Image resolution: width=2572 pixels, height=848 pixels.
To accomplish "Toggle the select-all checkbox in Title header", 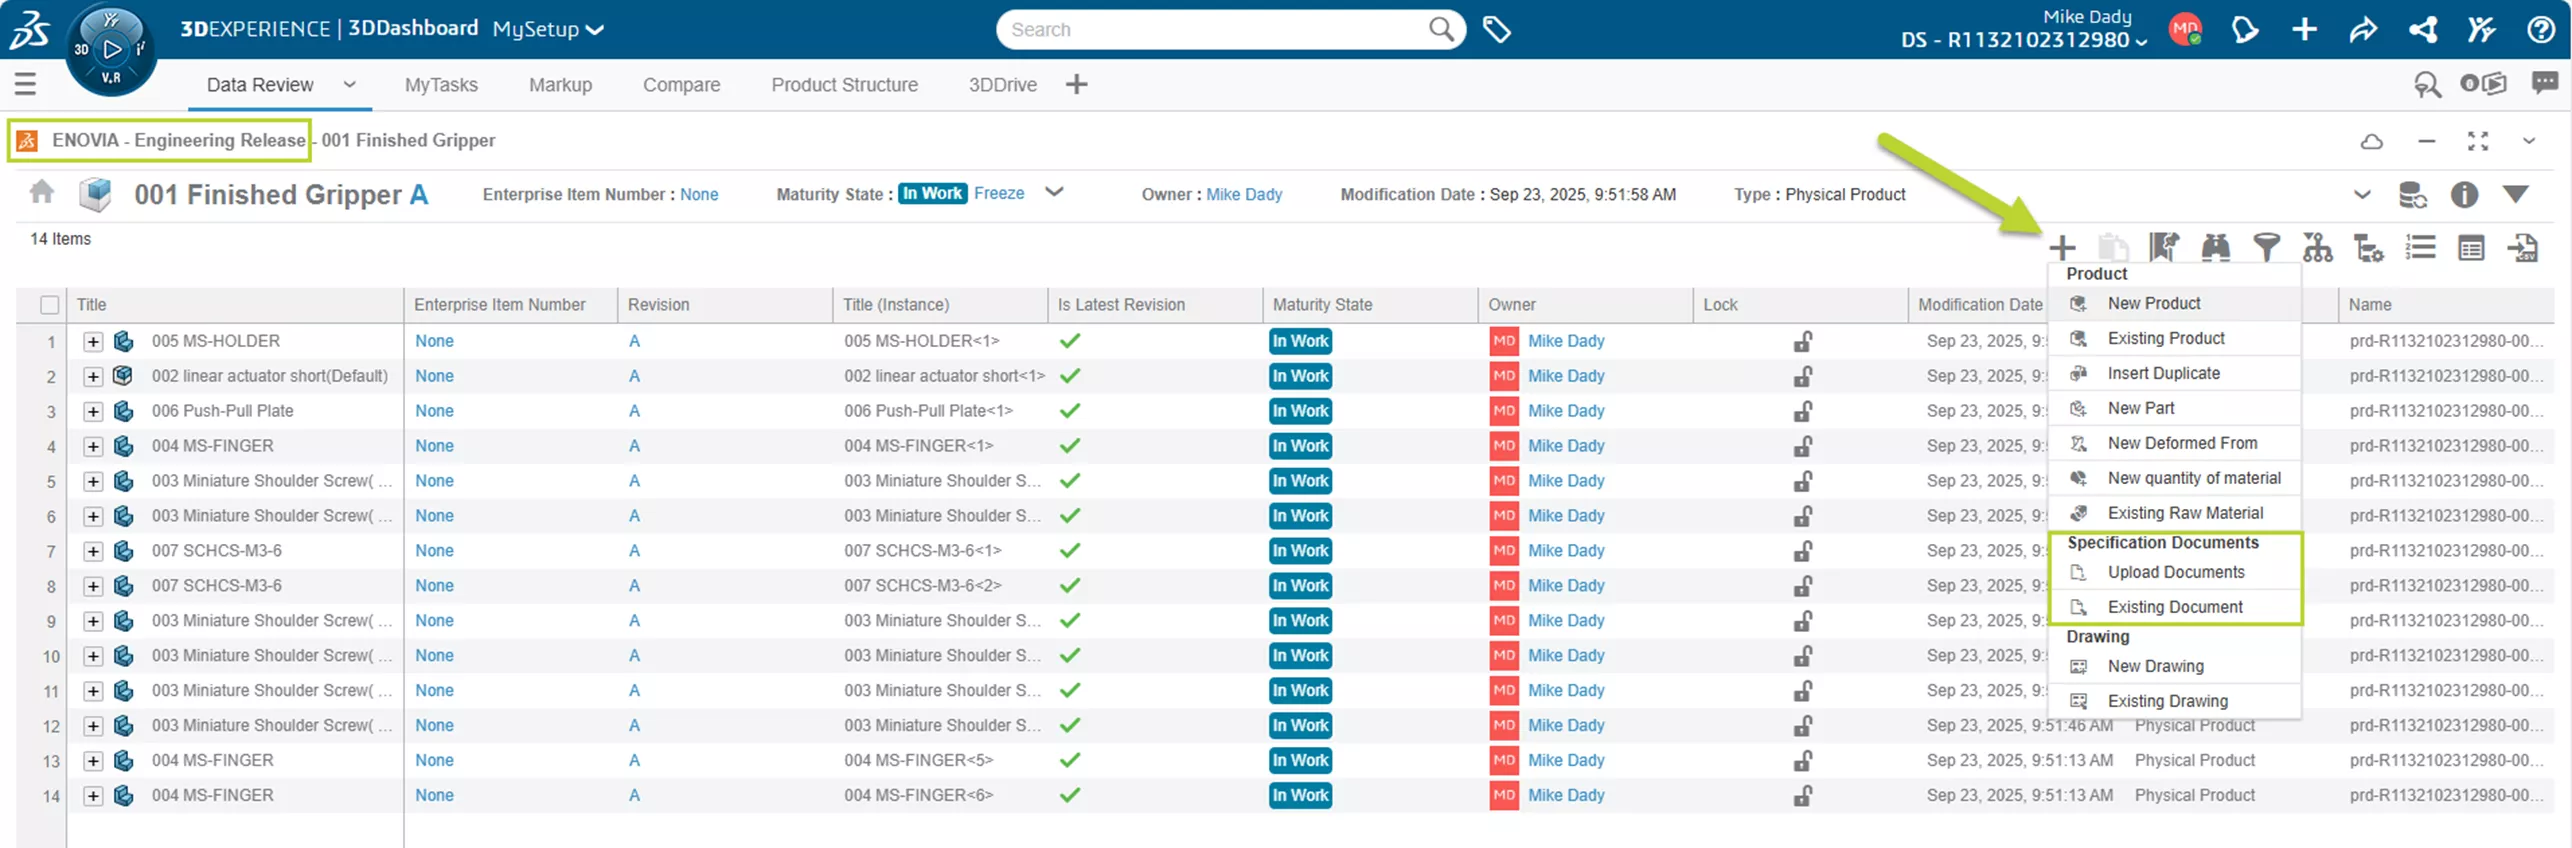I will [x=49, y=305].
